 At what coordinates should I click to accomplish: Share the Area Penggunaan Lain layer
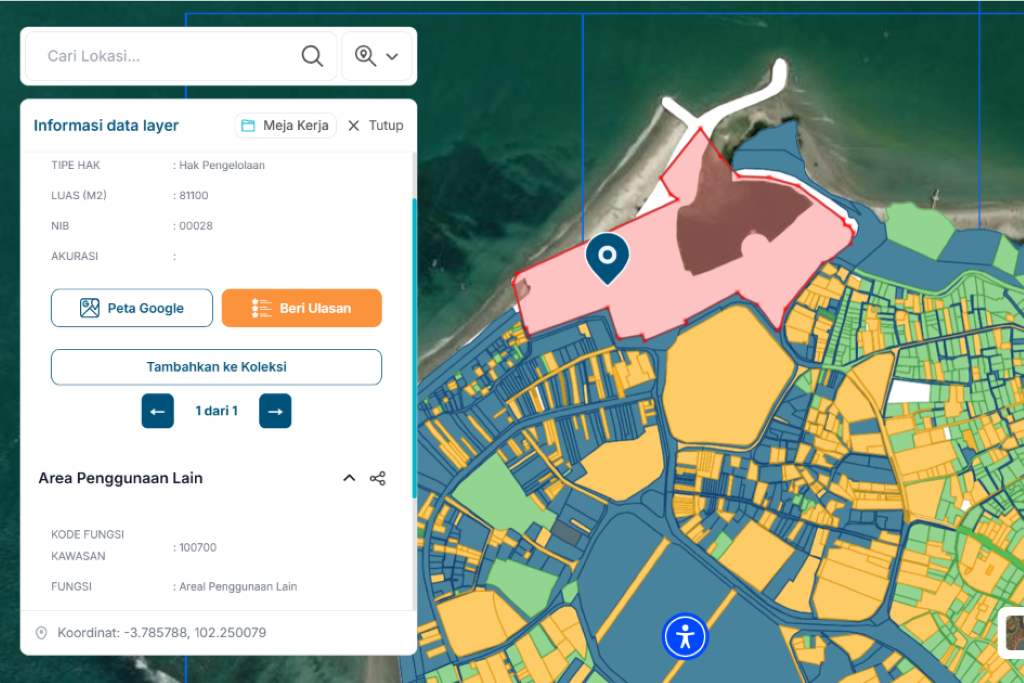377,478
